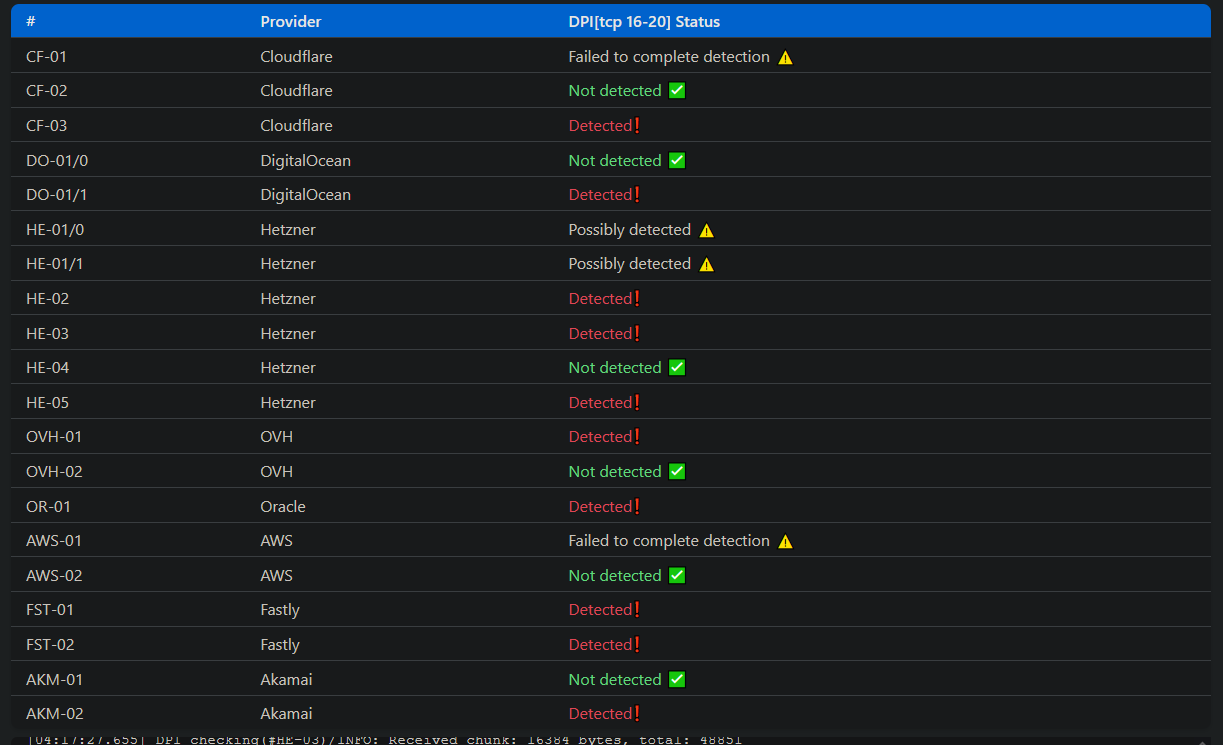Click 'AWS' provider in the AWS-02 row
The height and width of the screenshot is (745, 1223).
pos(276,575)
